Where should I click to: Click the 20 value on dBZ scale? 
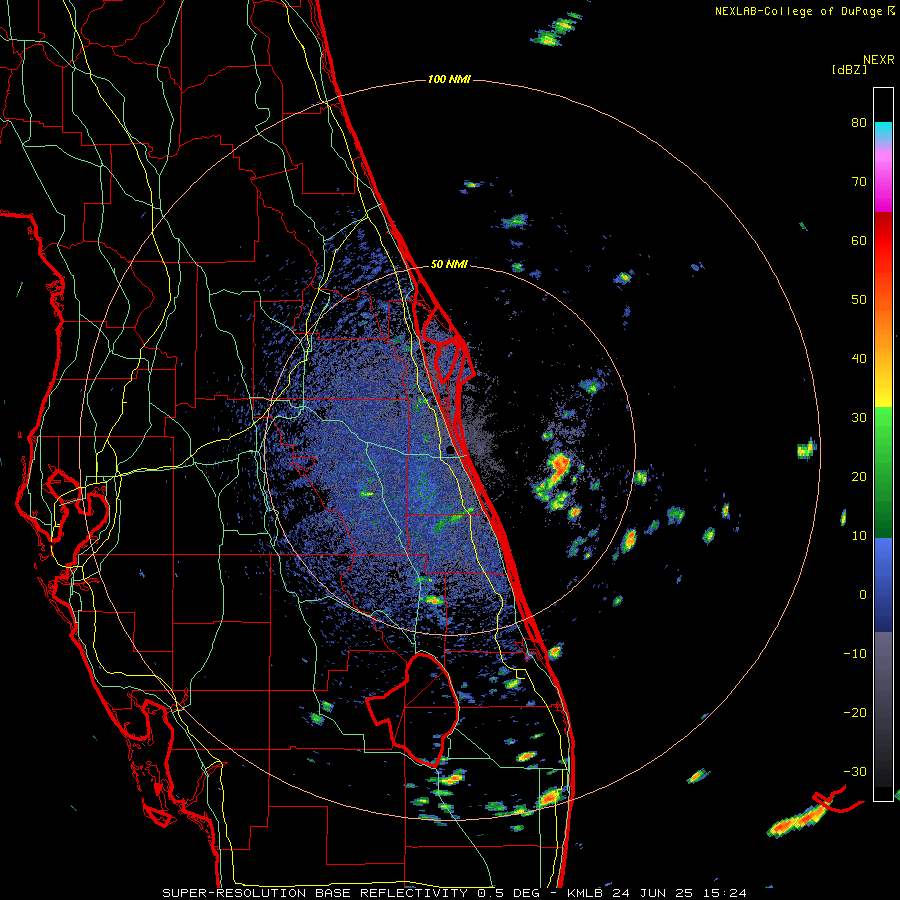[x=859, y=477]
